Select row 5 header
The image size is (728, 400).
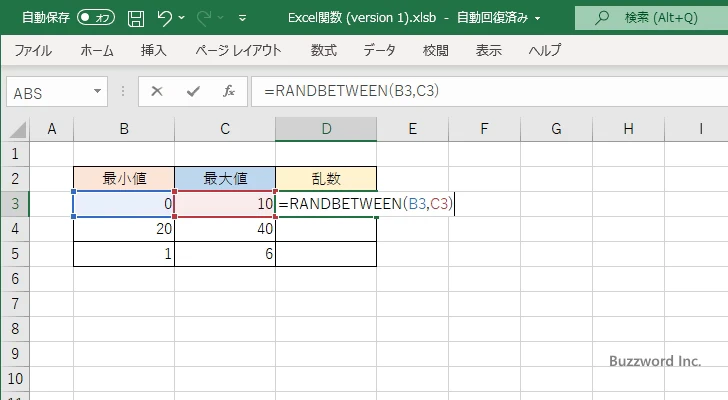click(x=15, y=254)
